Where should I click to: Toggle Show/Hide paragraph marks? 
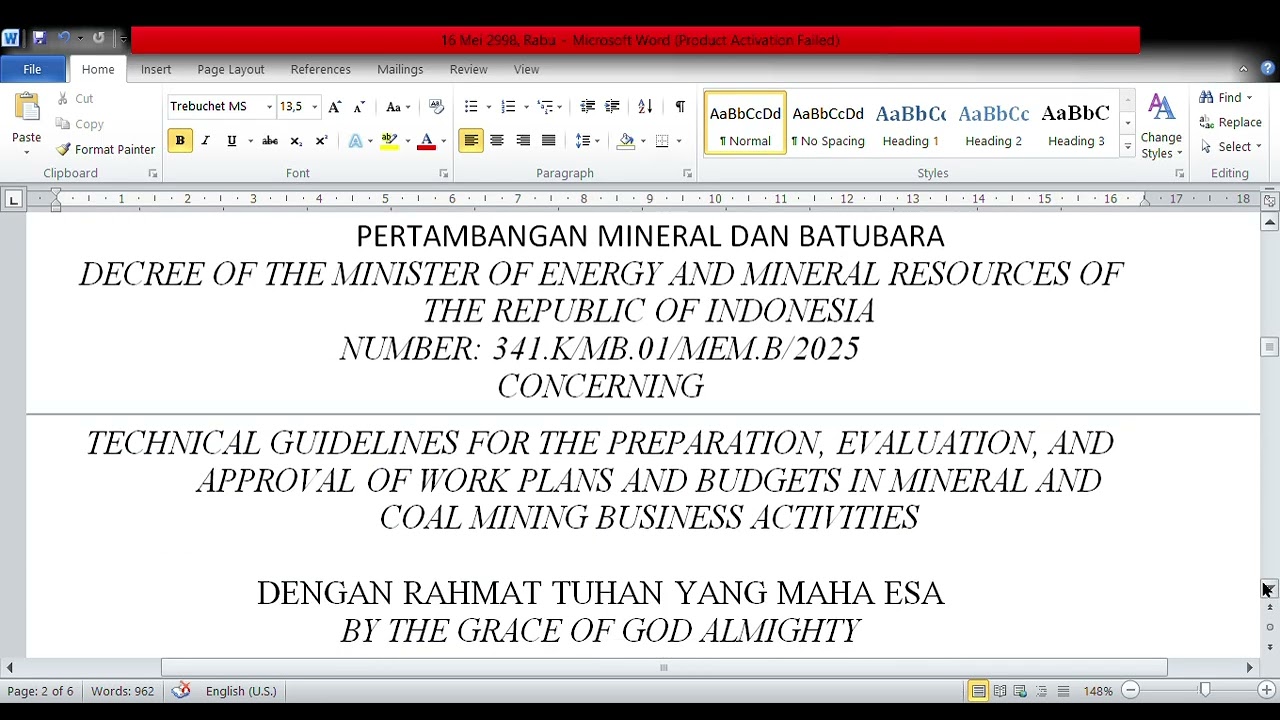[680, 107]
